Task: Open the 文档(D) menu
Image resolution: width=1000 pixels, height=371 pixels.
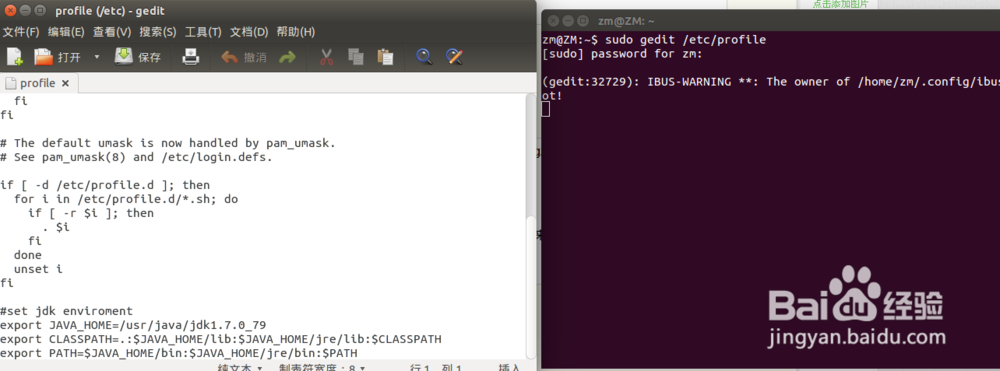Action: [249, 32]
